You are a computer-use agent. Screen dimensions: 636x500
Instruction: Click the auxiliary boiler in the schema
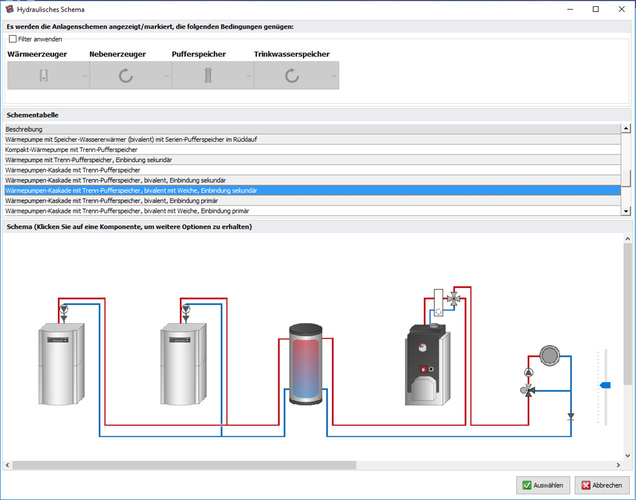[427, 365]
